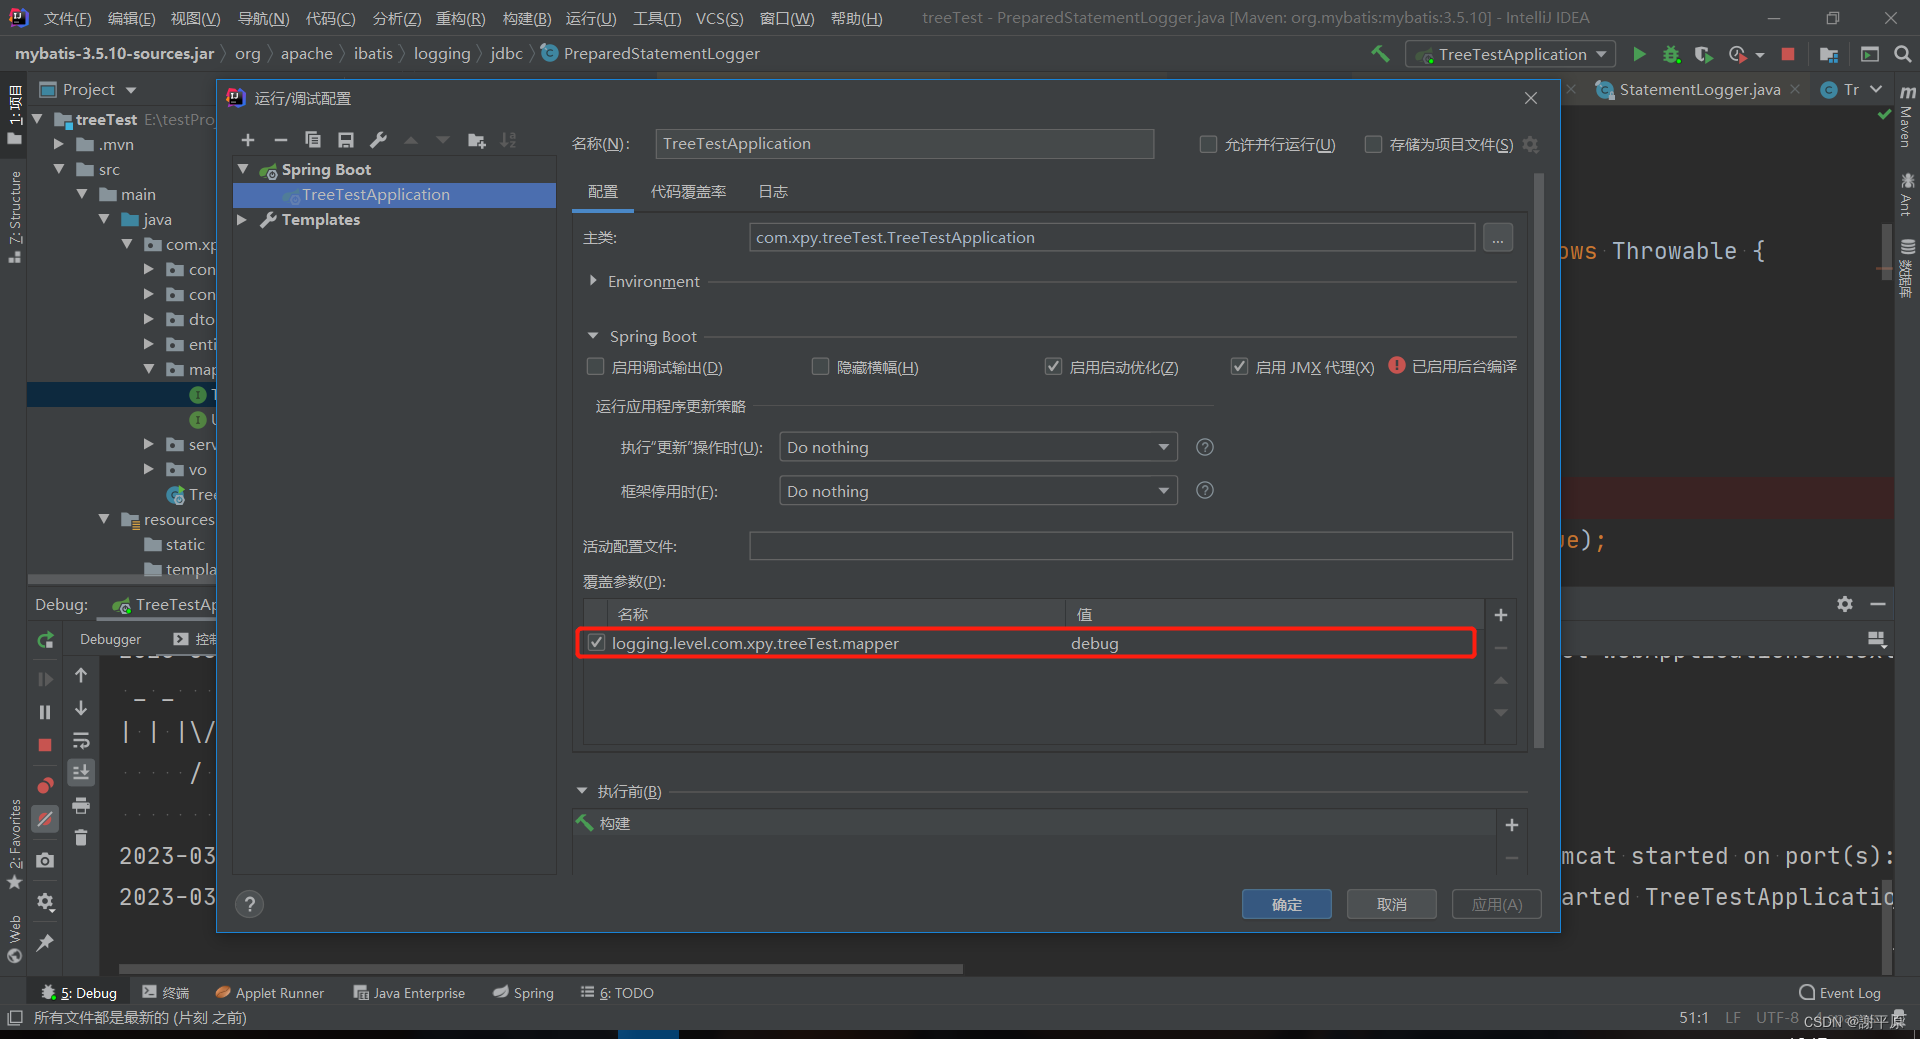Viewport: 1920px width, 1039px height.
Task: Switch to code coverage tab
Action: click(x=688, y=192)
